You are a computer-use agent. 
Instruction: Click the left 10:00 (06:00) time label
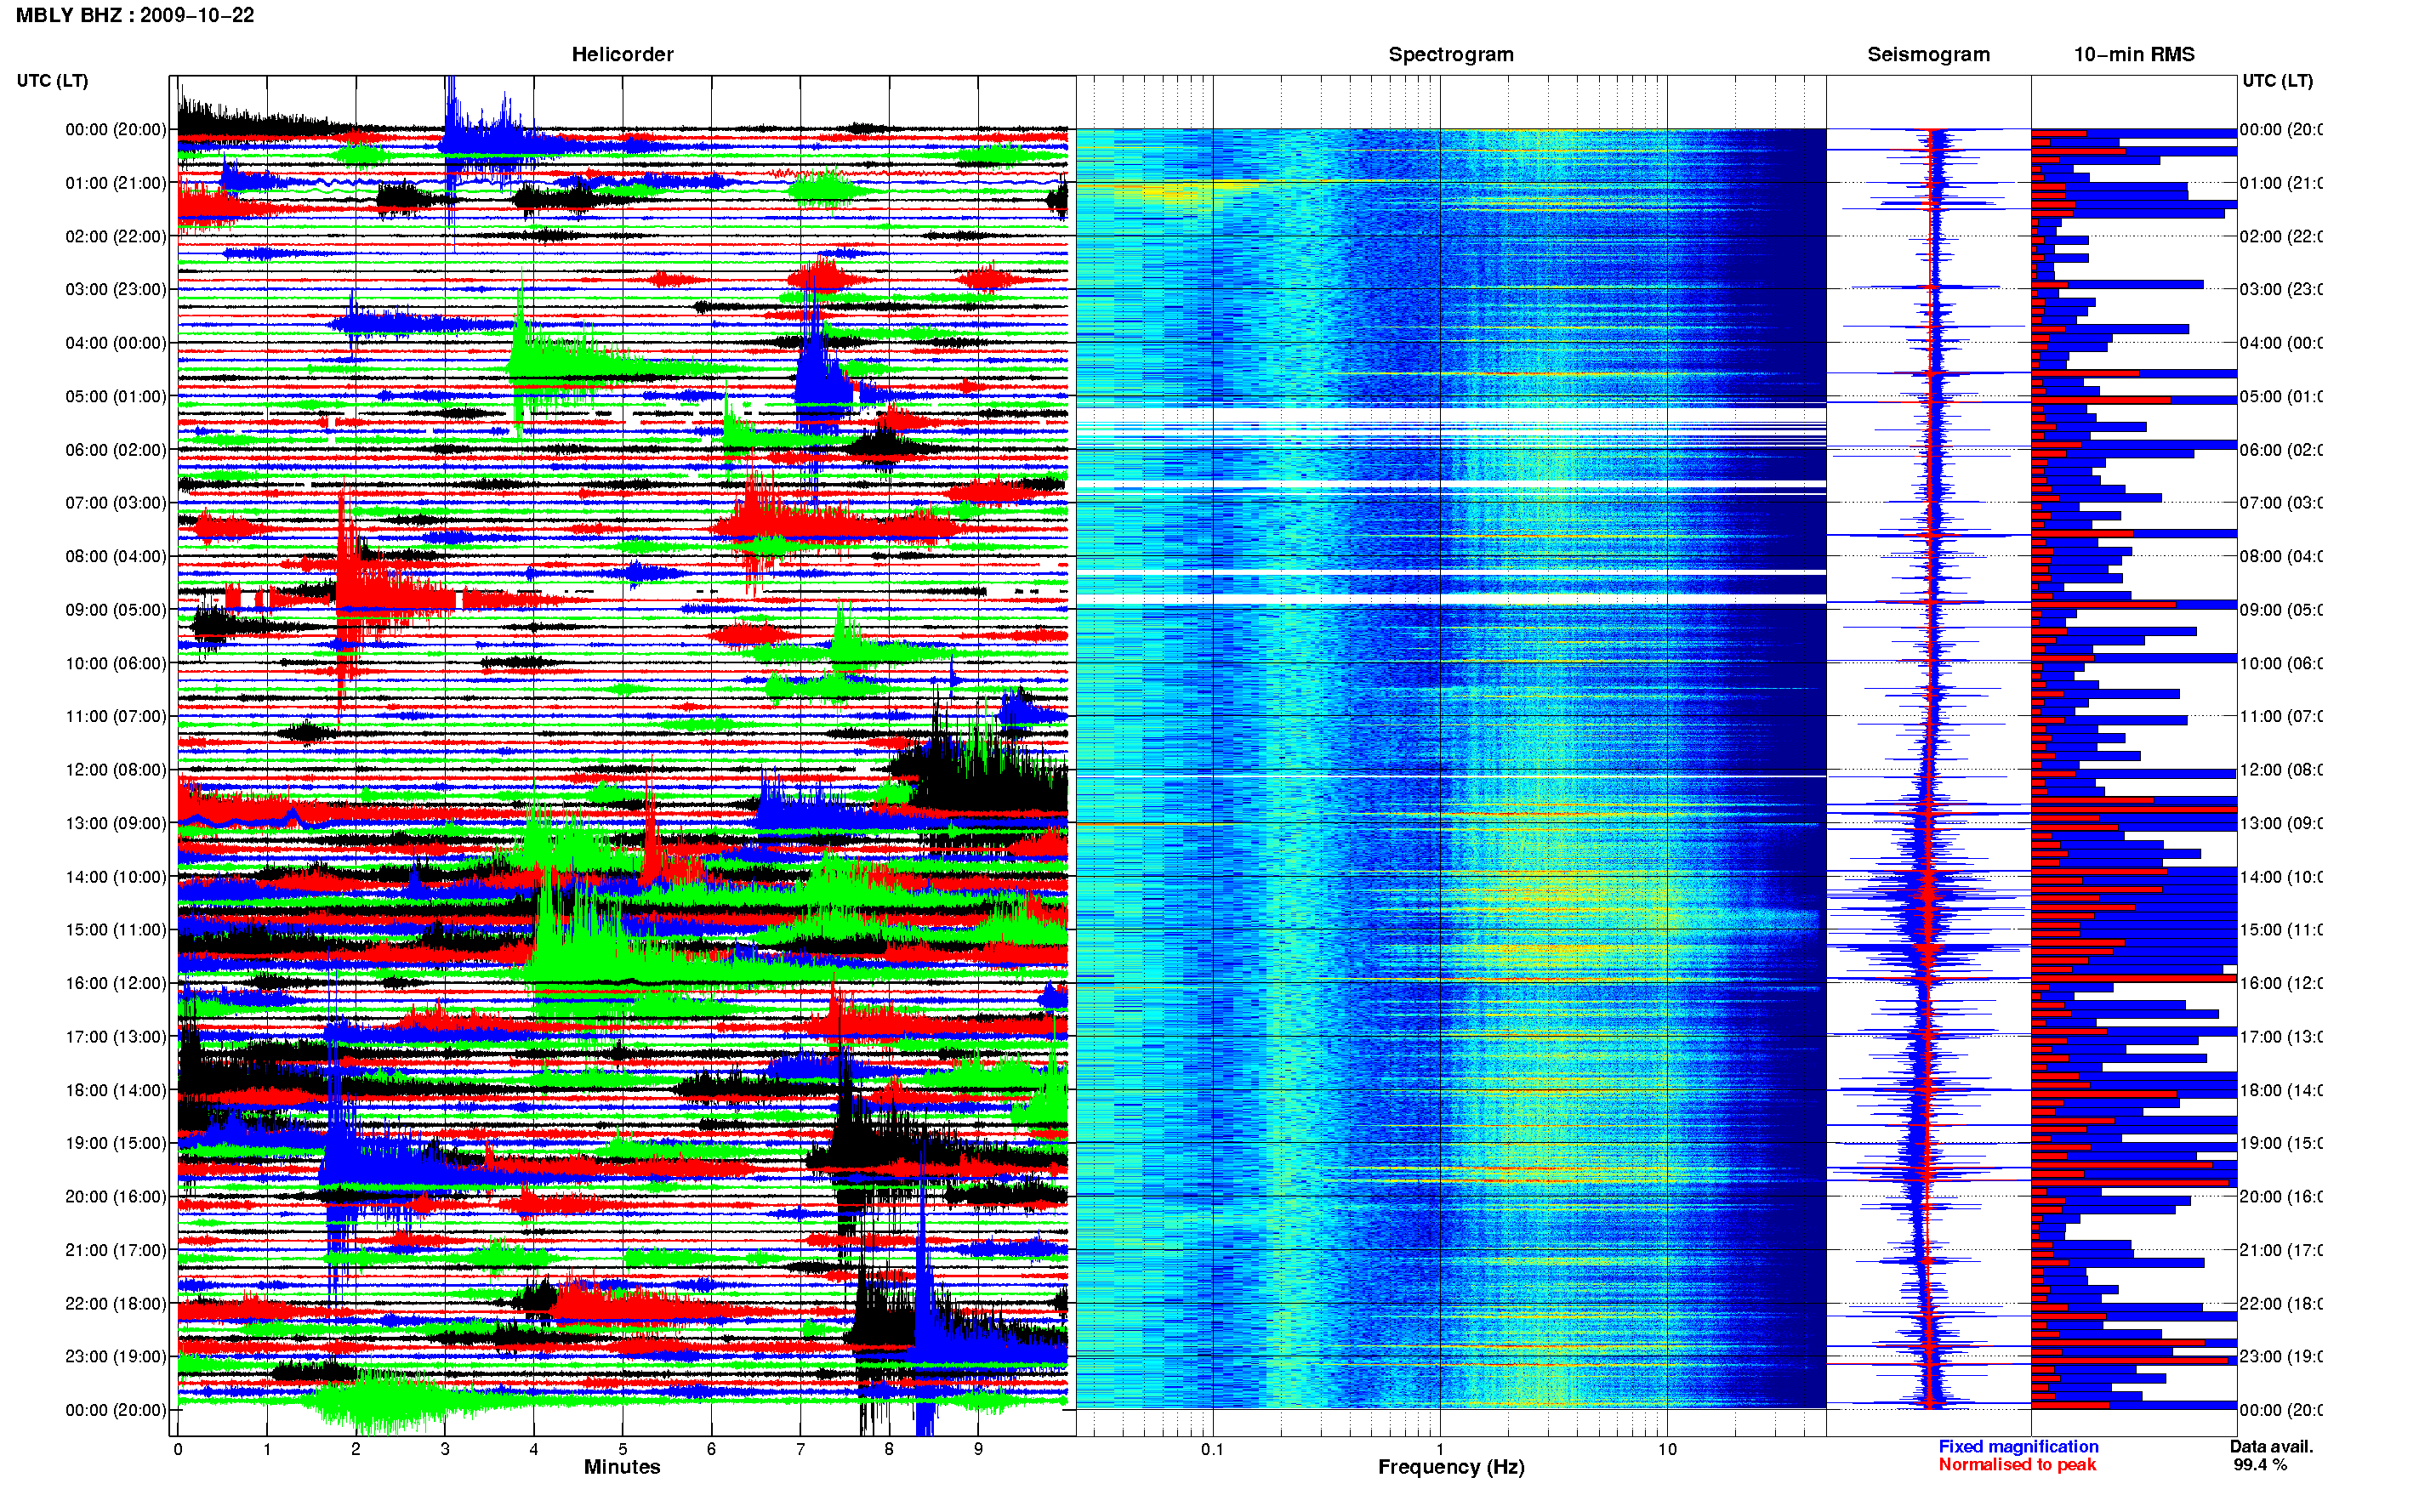(x=116, y=663)
